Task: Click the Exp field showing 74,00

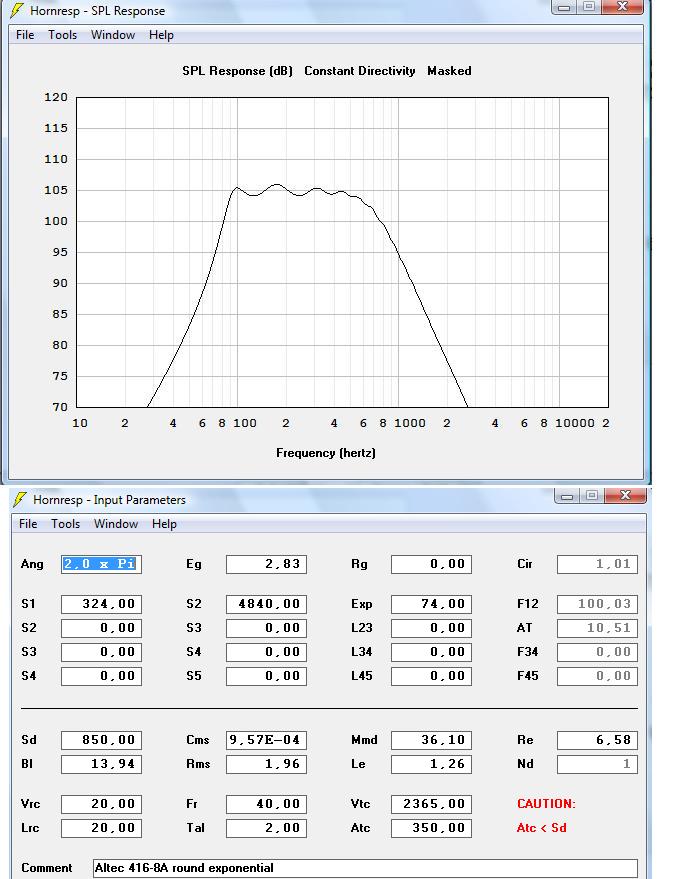Action: point(431,604)
